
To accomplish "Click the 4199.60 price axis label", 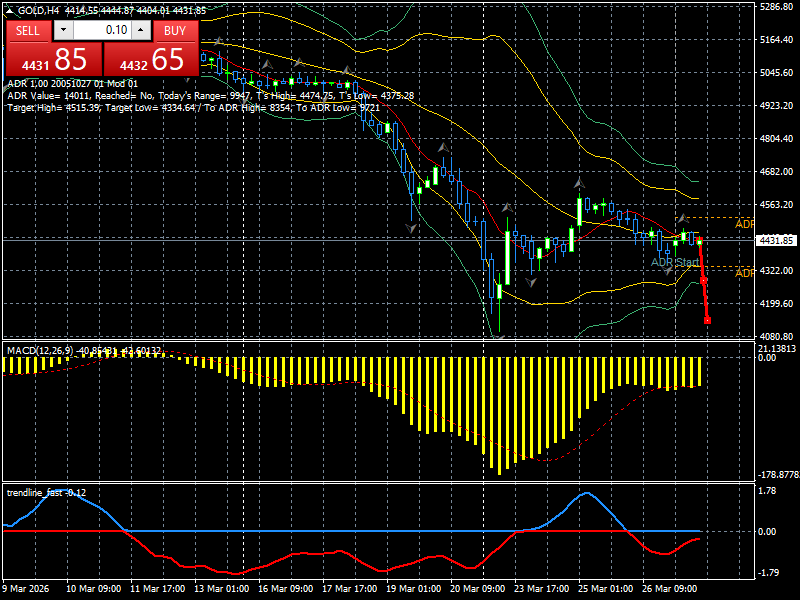I will click(777, 304).
